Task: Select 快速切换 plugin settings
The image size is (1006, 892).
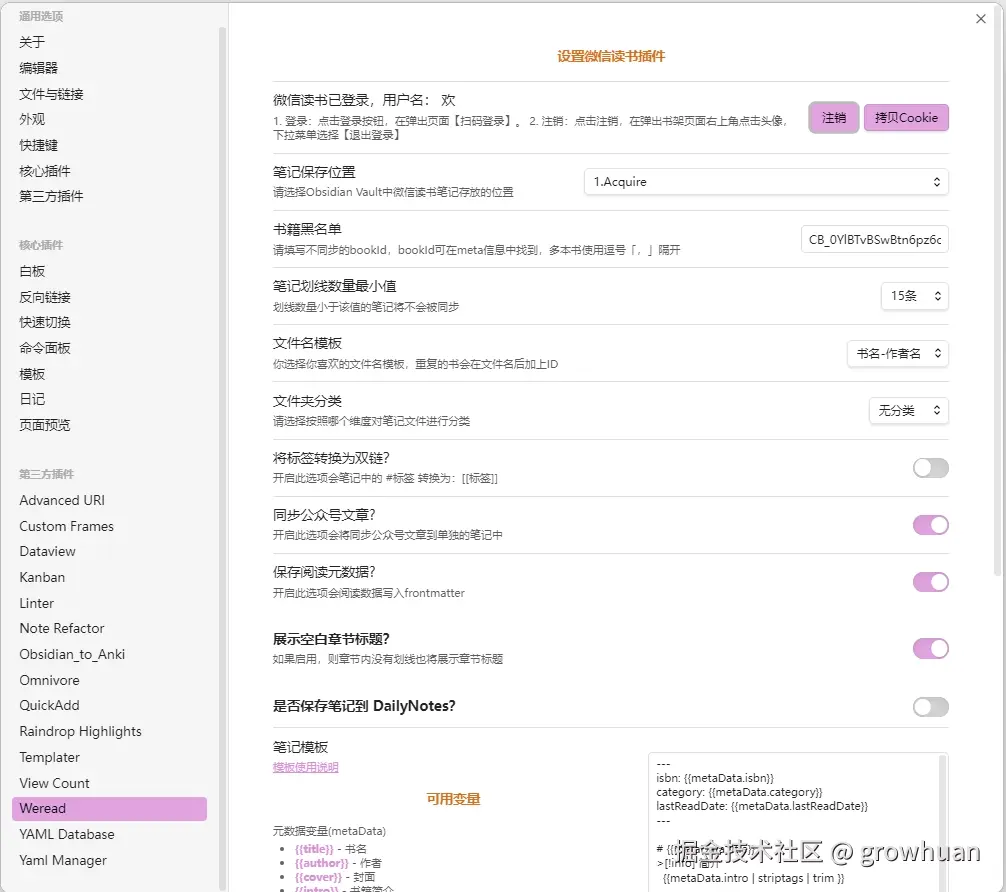Action: pos(45,322)
